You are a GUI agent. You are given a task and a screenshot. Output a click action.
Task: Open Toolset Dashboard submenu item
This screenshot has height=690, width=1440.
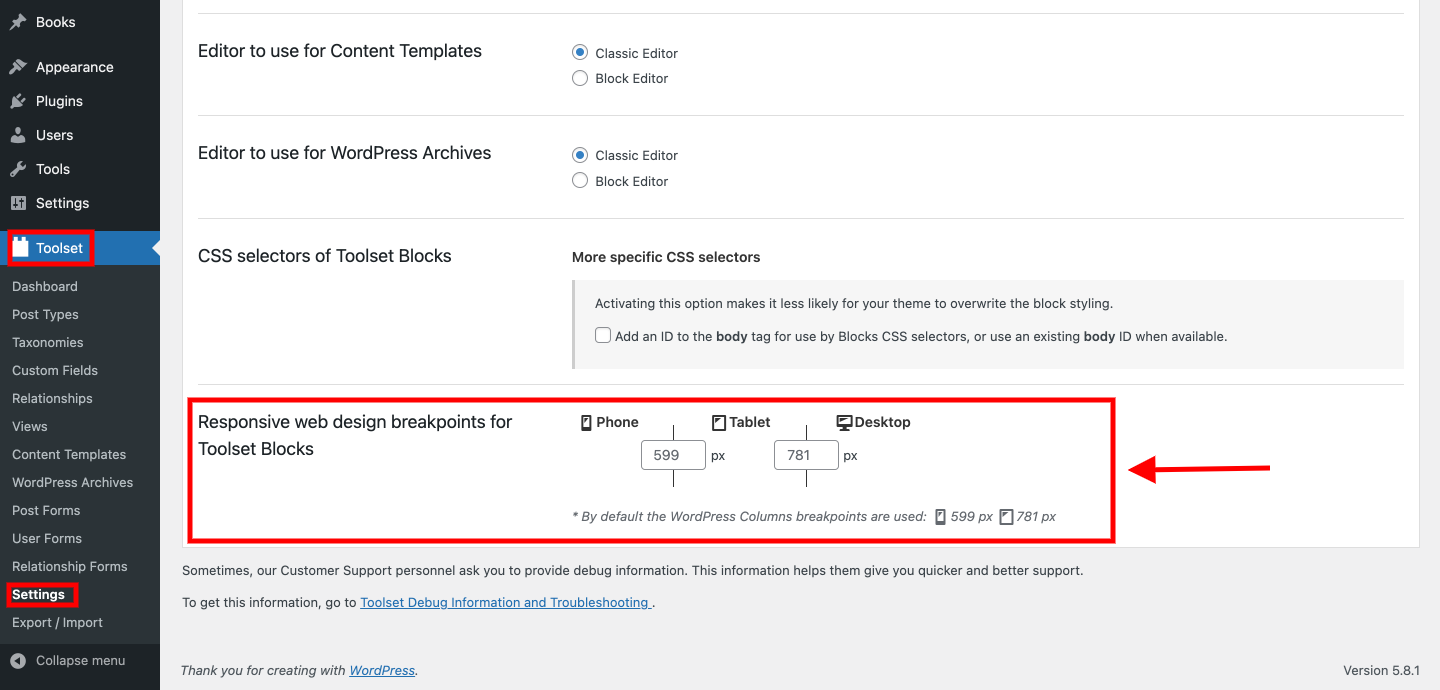point(45,286)
